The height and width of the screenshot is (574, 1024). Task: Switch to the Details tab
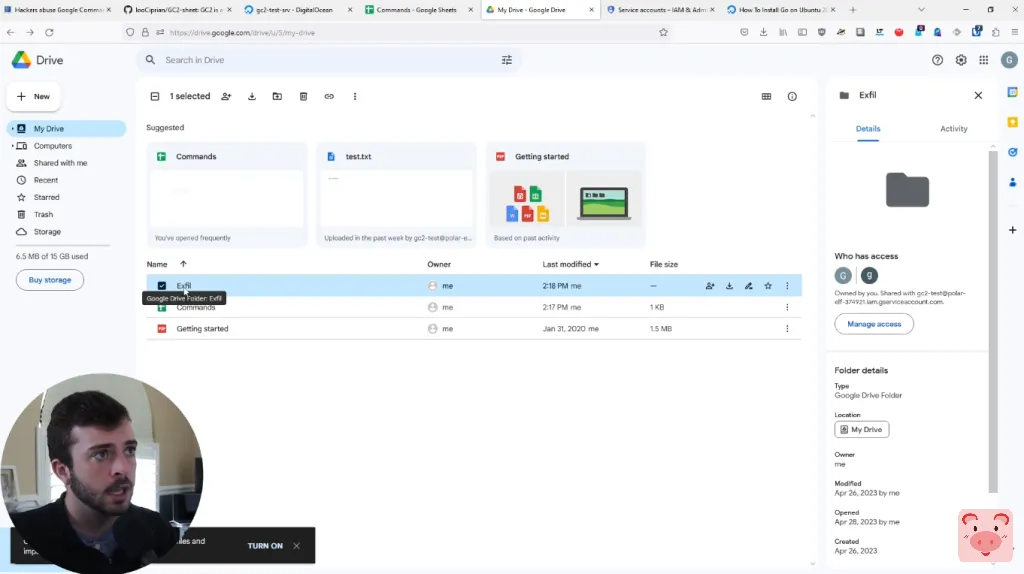pyautogui.click(x=868, y=129)
